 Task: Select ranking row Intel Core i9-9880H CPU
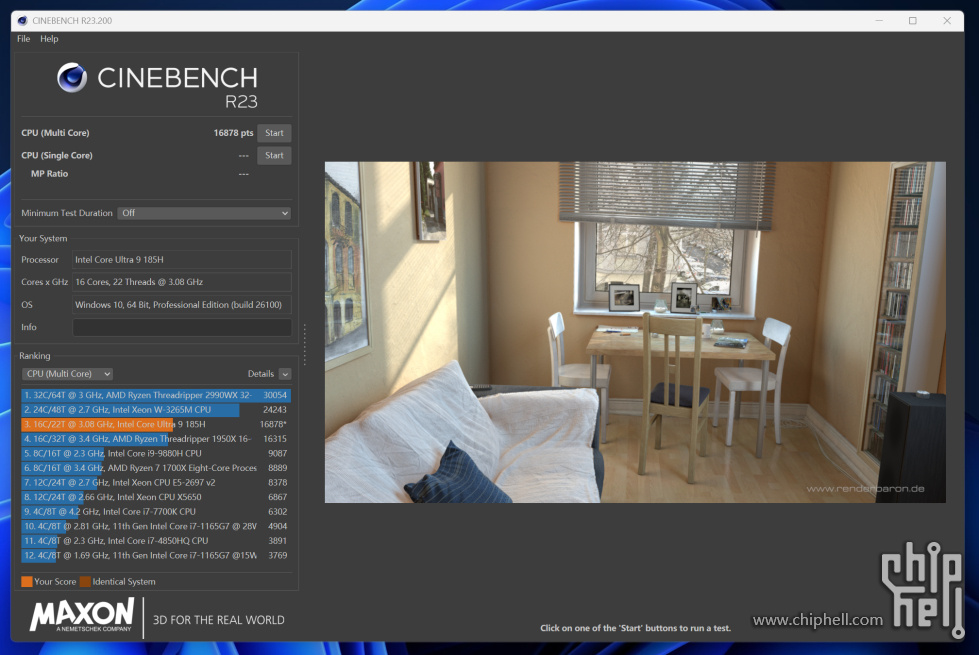click(155, 453)
